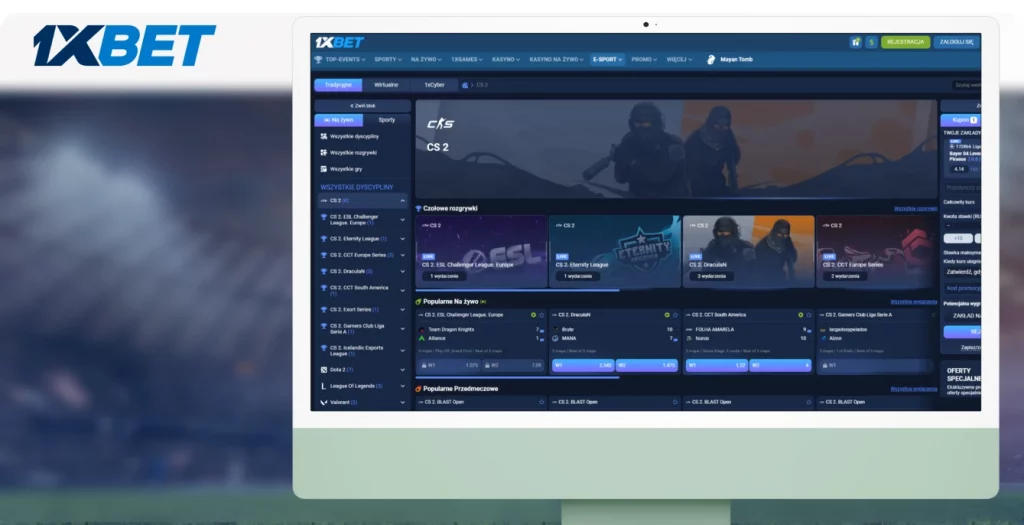Click the League Of Legends icon in the sidebar
Viewport: 1024px width, 525px height.
323,386
